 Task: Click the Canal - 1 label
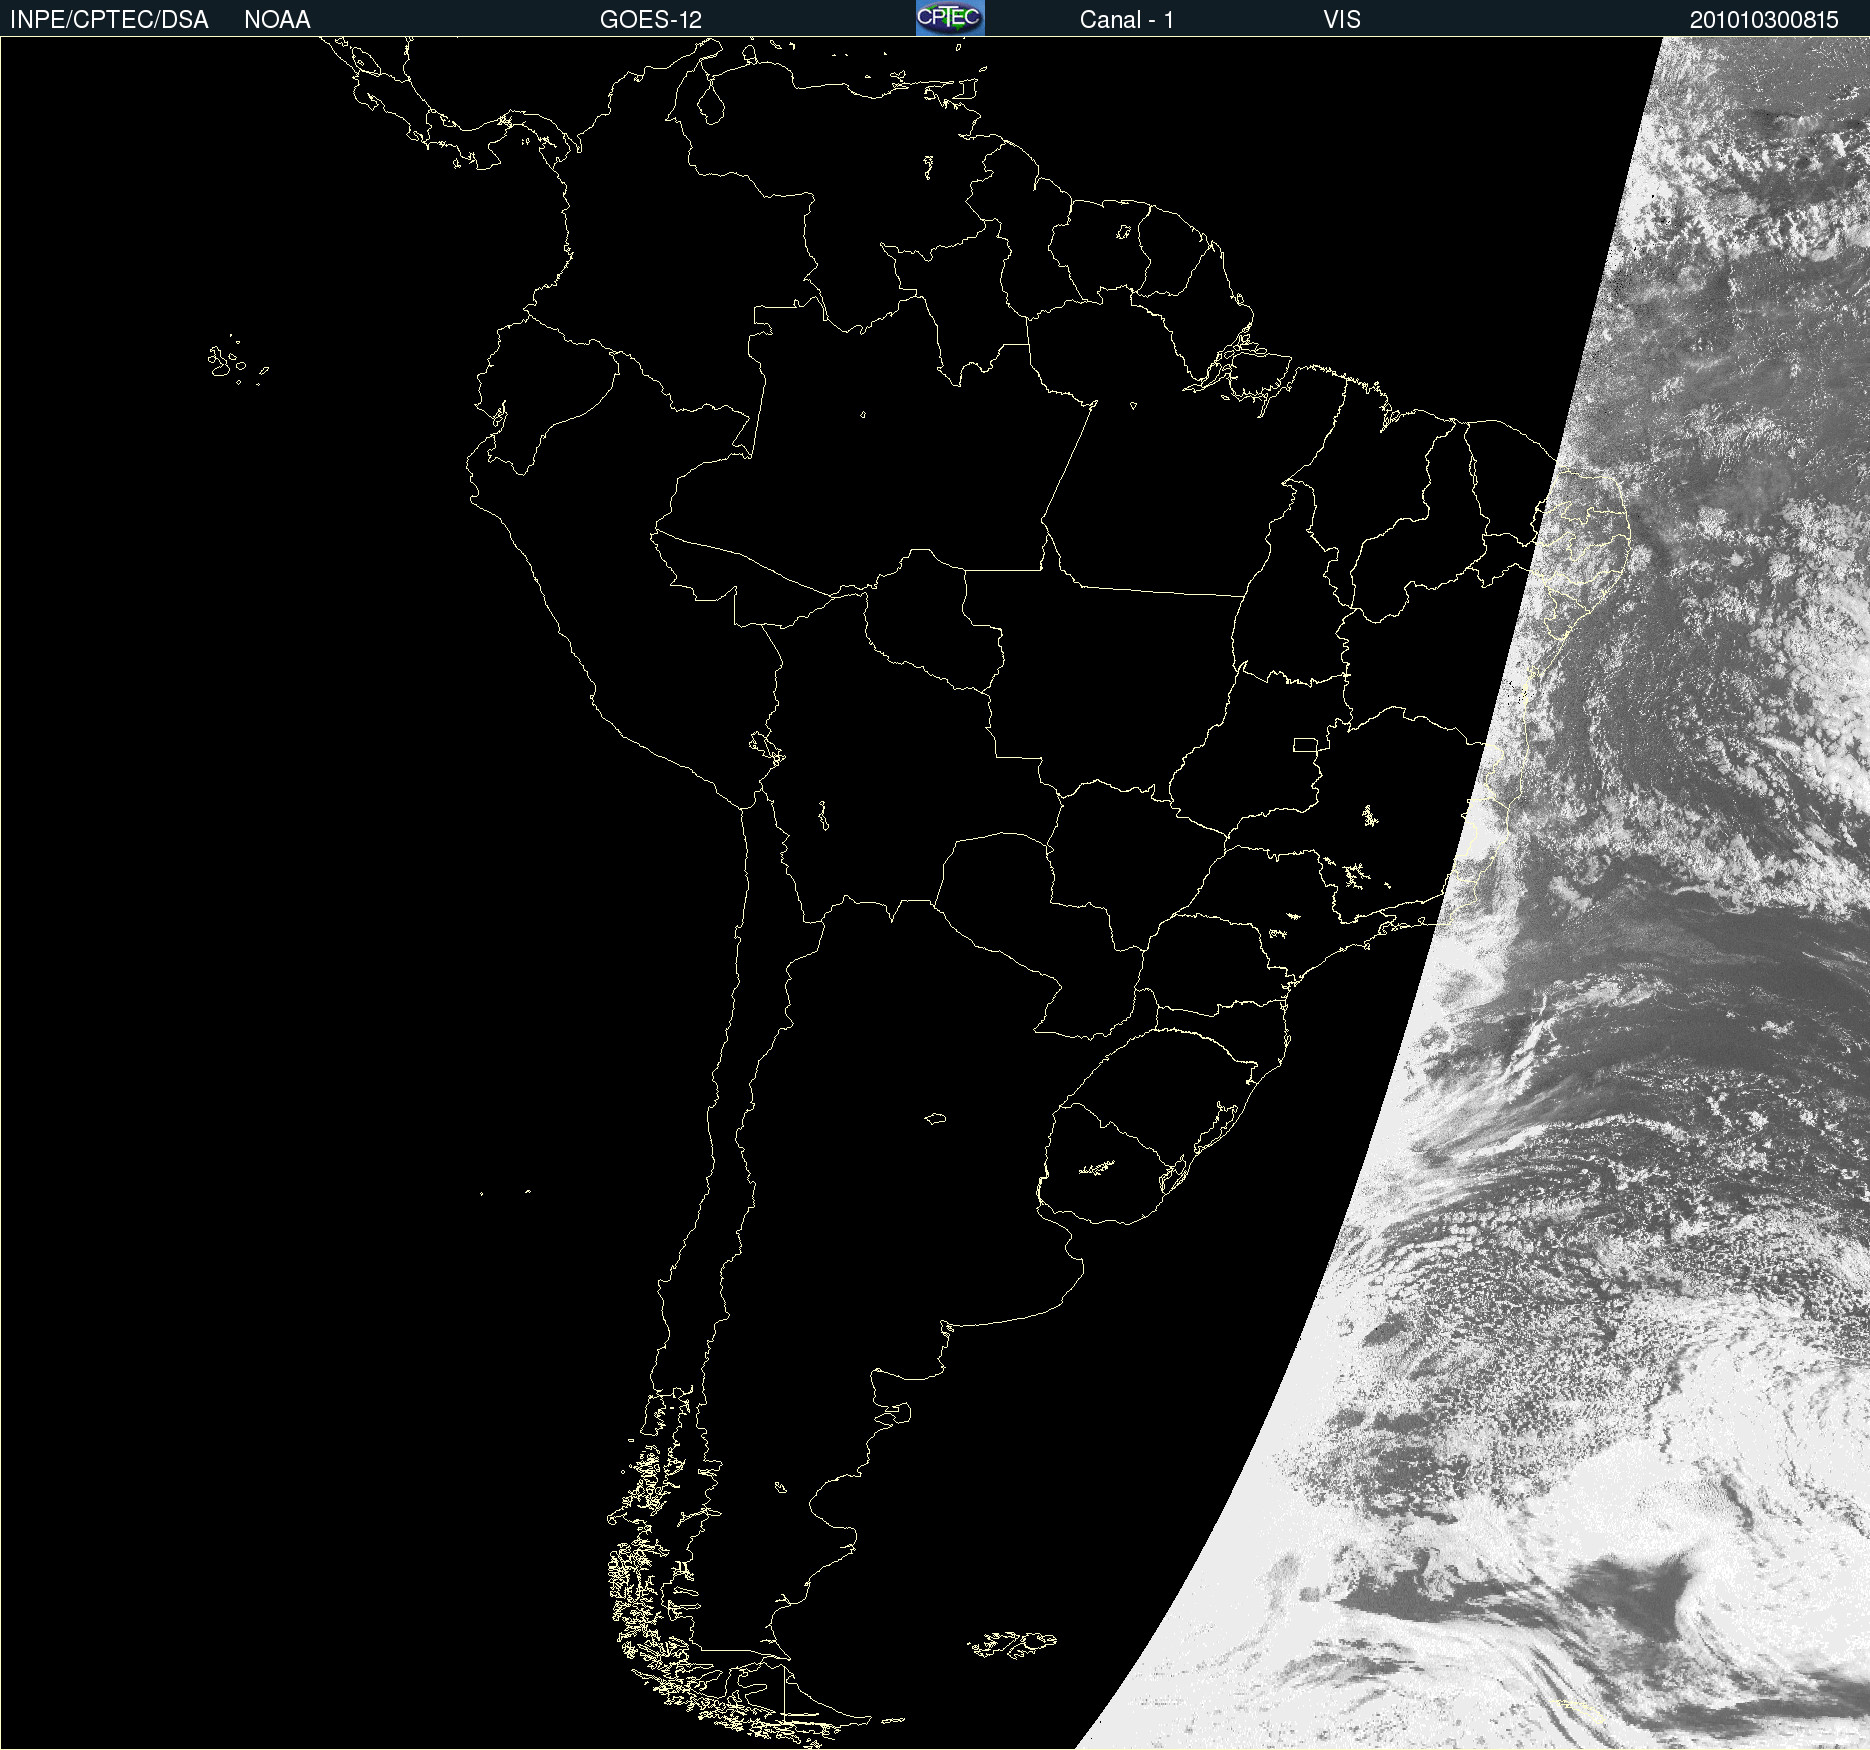[1127, 20]
